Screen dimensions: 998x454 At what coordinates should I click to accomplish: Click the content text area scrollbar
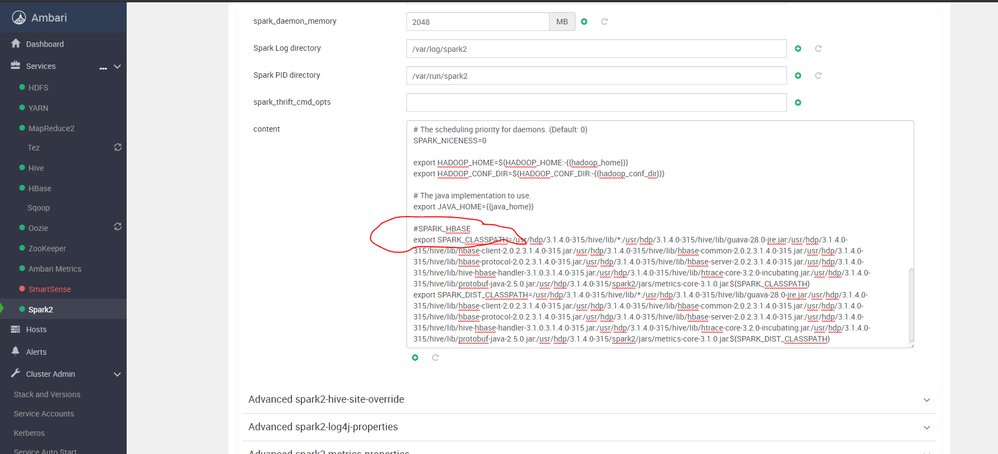911,306
